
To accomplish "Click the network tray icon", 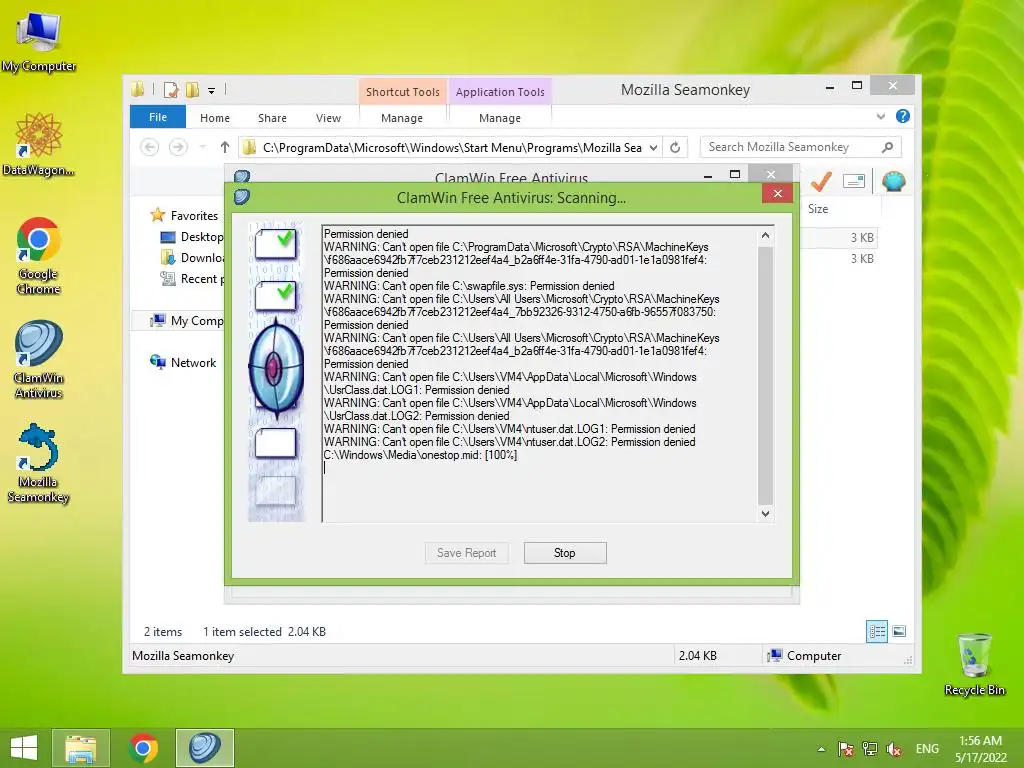I will click(869, 749).
